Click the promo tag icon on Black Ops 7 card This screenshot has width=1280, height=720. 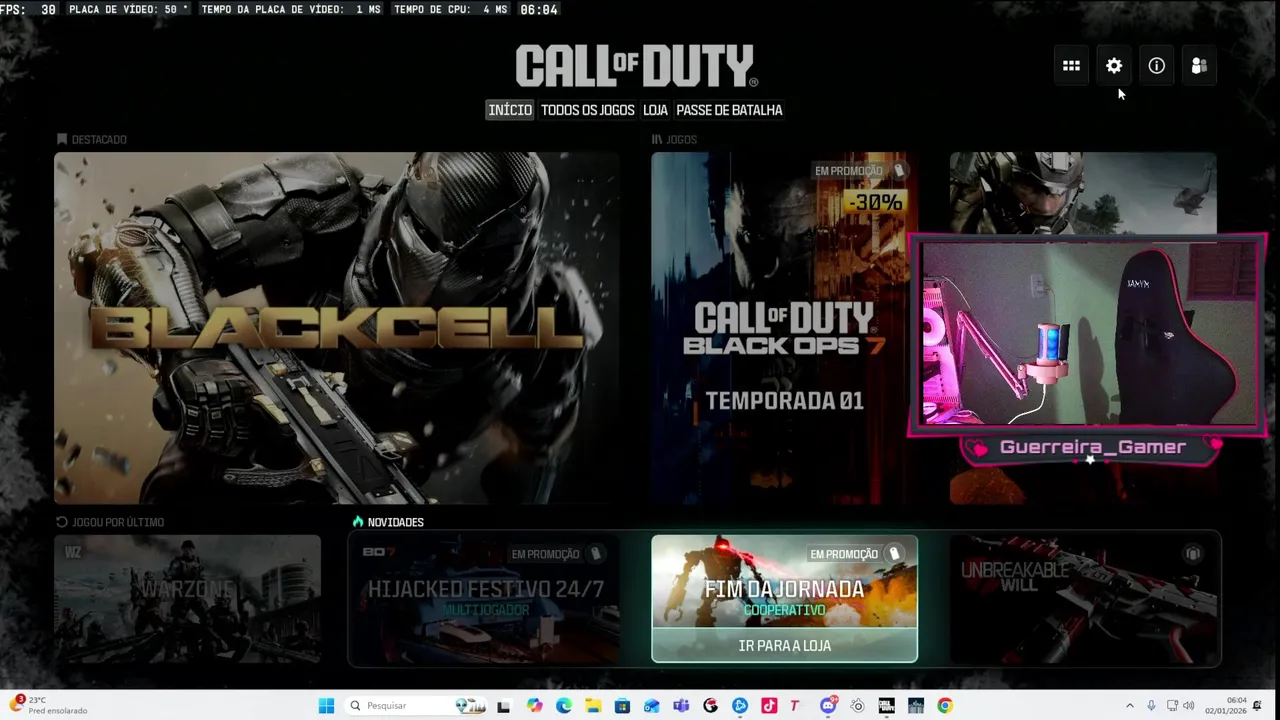coord(898,171)
